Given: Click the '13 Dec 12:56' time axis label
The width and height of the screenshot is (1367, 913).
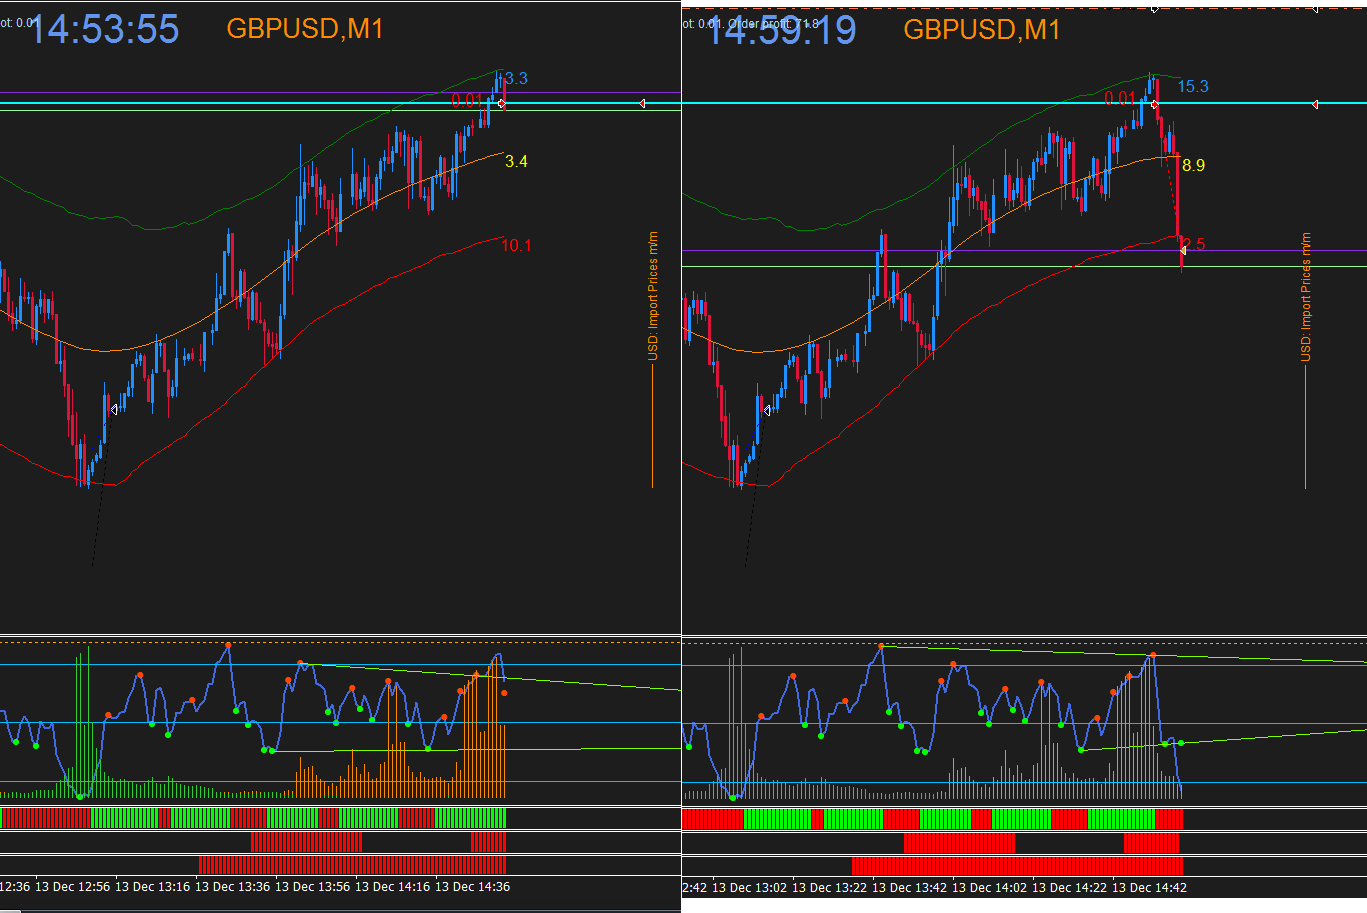Looking at the screenshot, I should click(x=72, y=886).
